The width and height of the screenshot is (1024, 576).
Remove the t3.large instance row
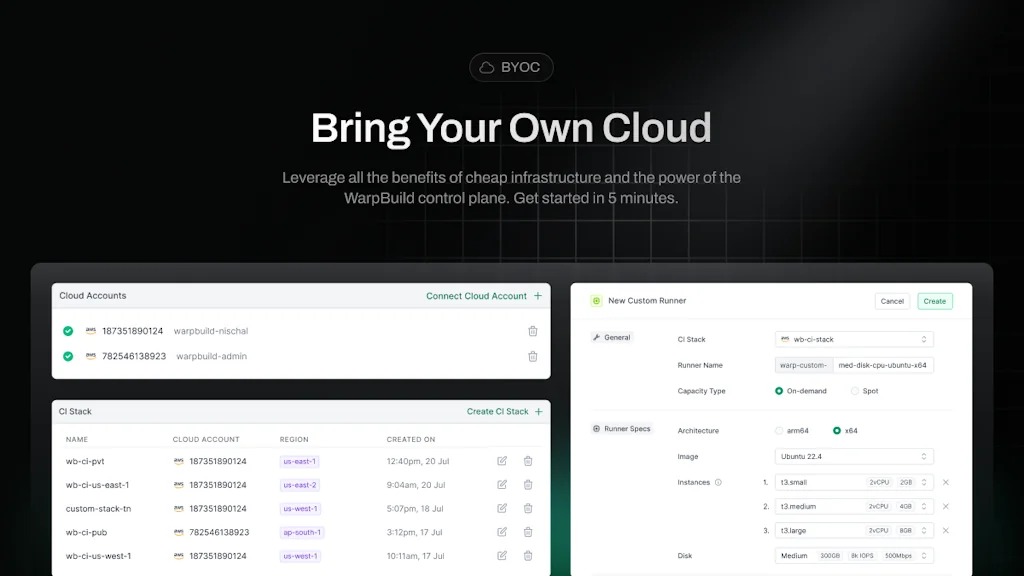945,530
